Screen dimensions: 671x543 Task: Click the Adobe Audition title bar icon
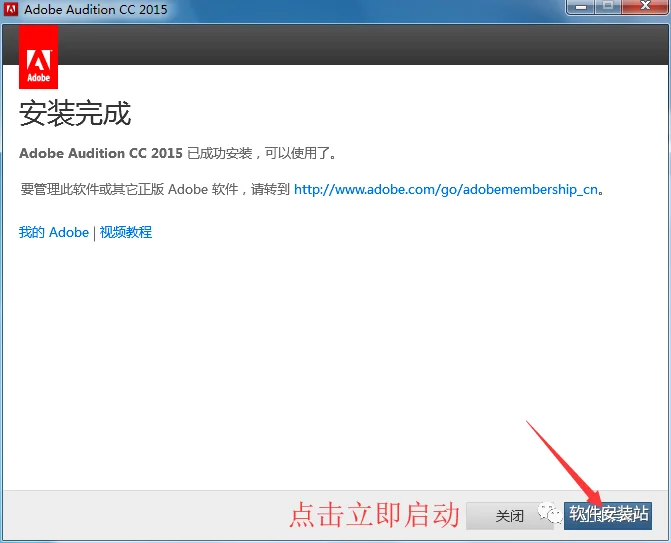(x=11, y=9)
